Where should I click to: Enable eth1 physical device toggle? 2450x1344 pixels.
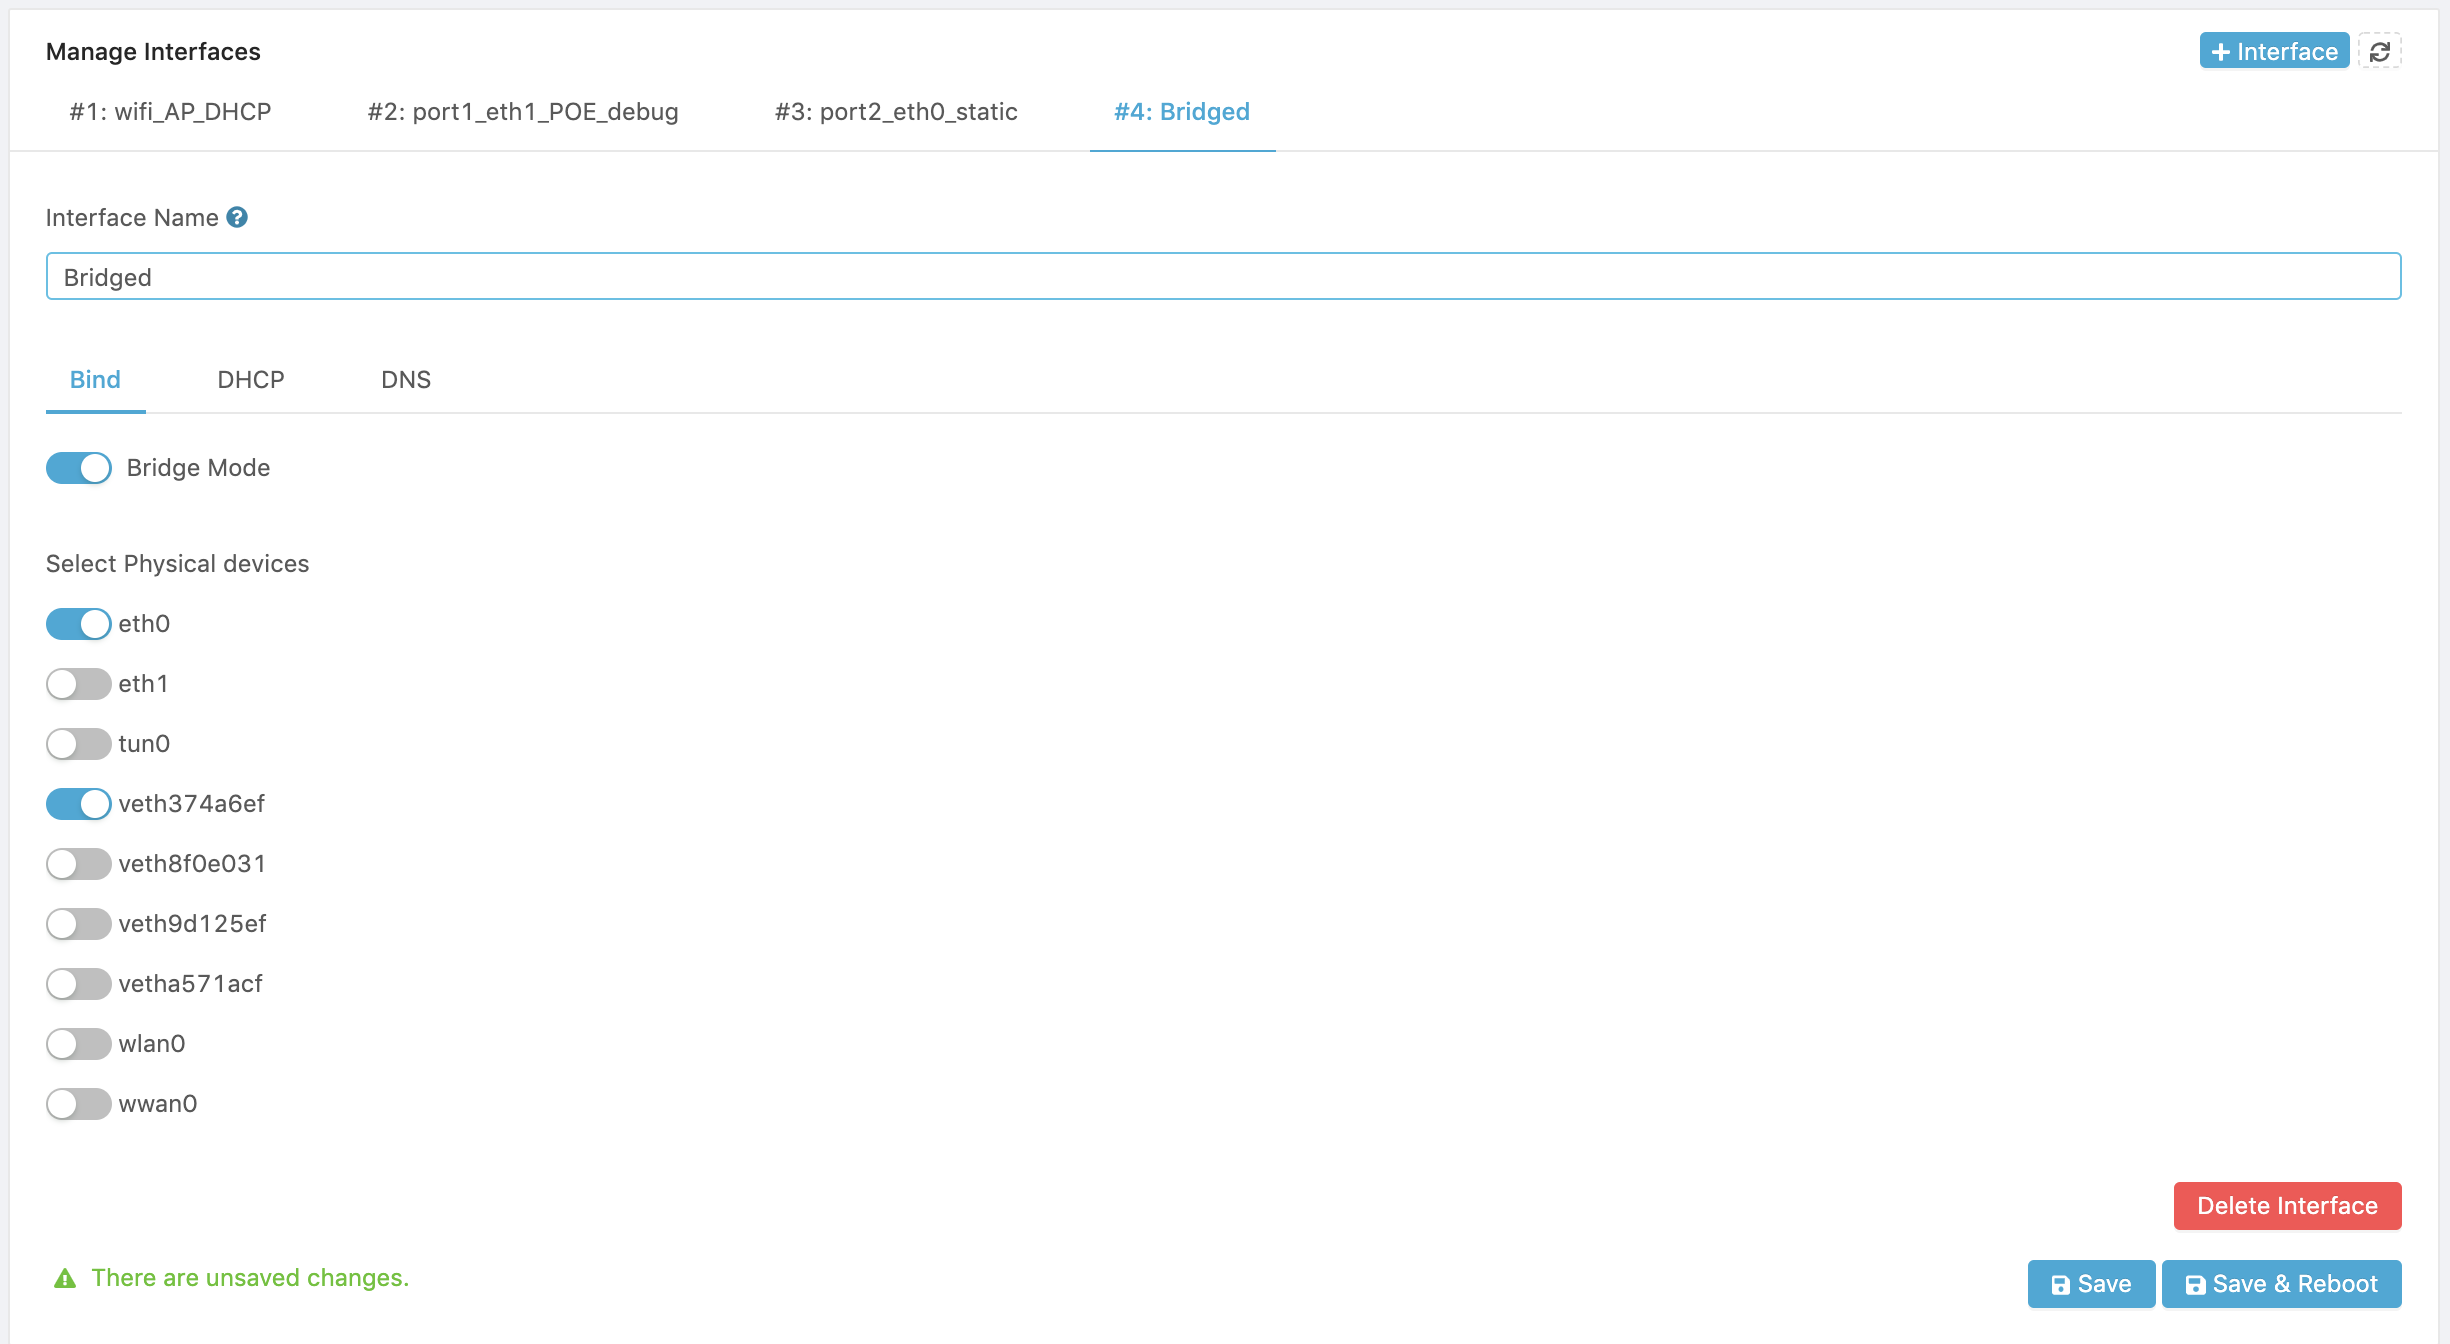pyautogui.click(x=78, y=684)
